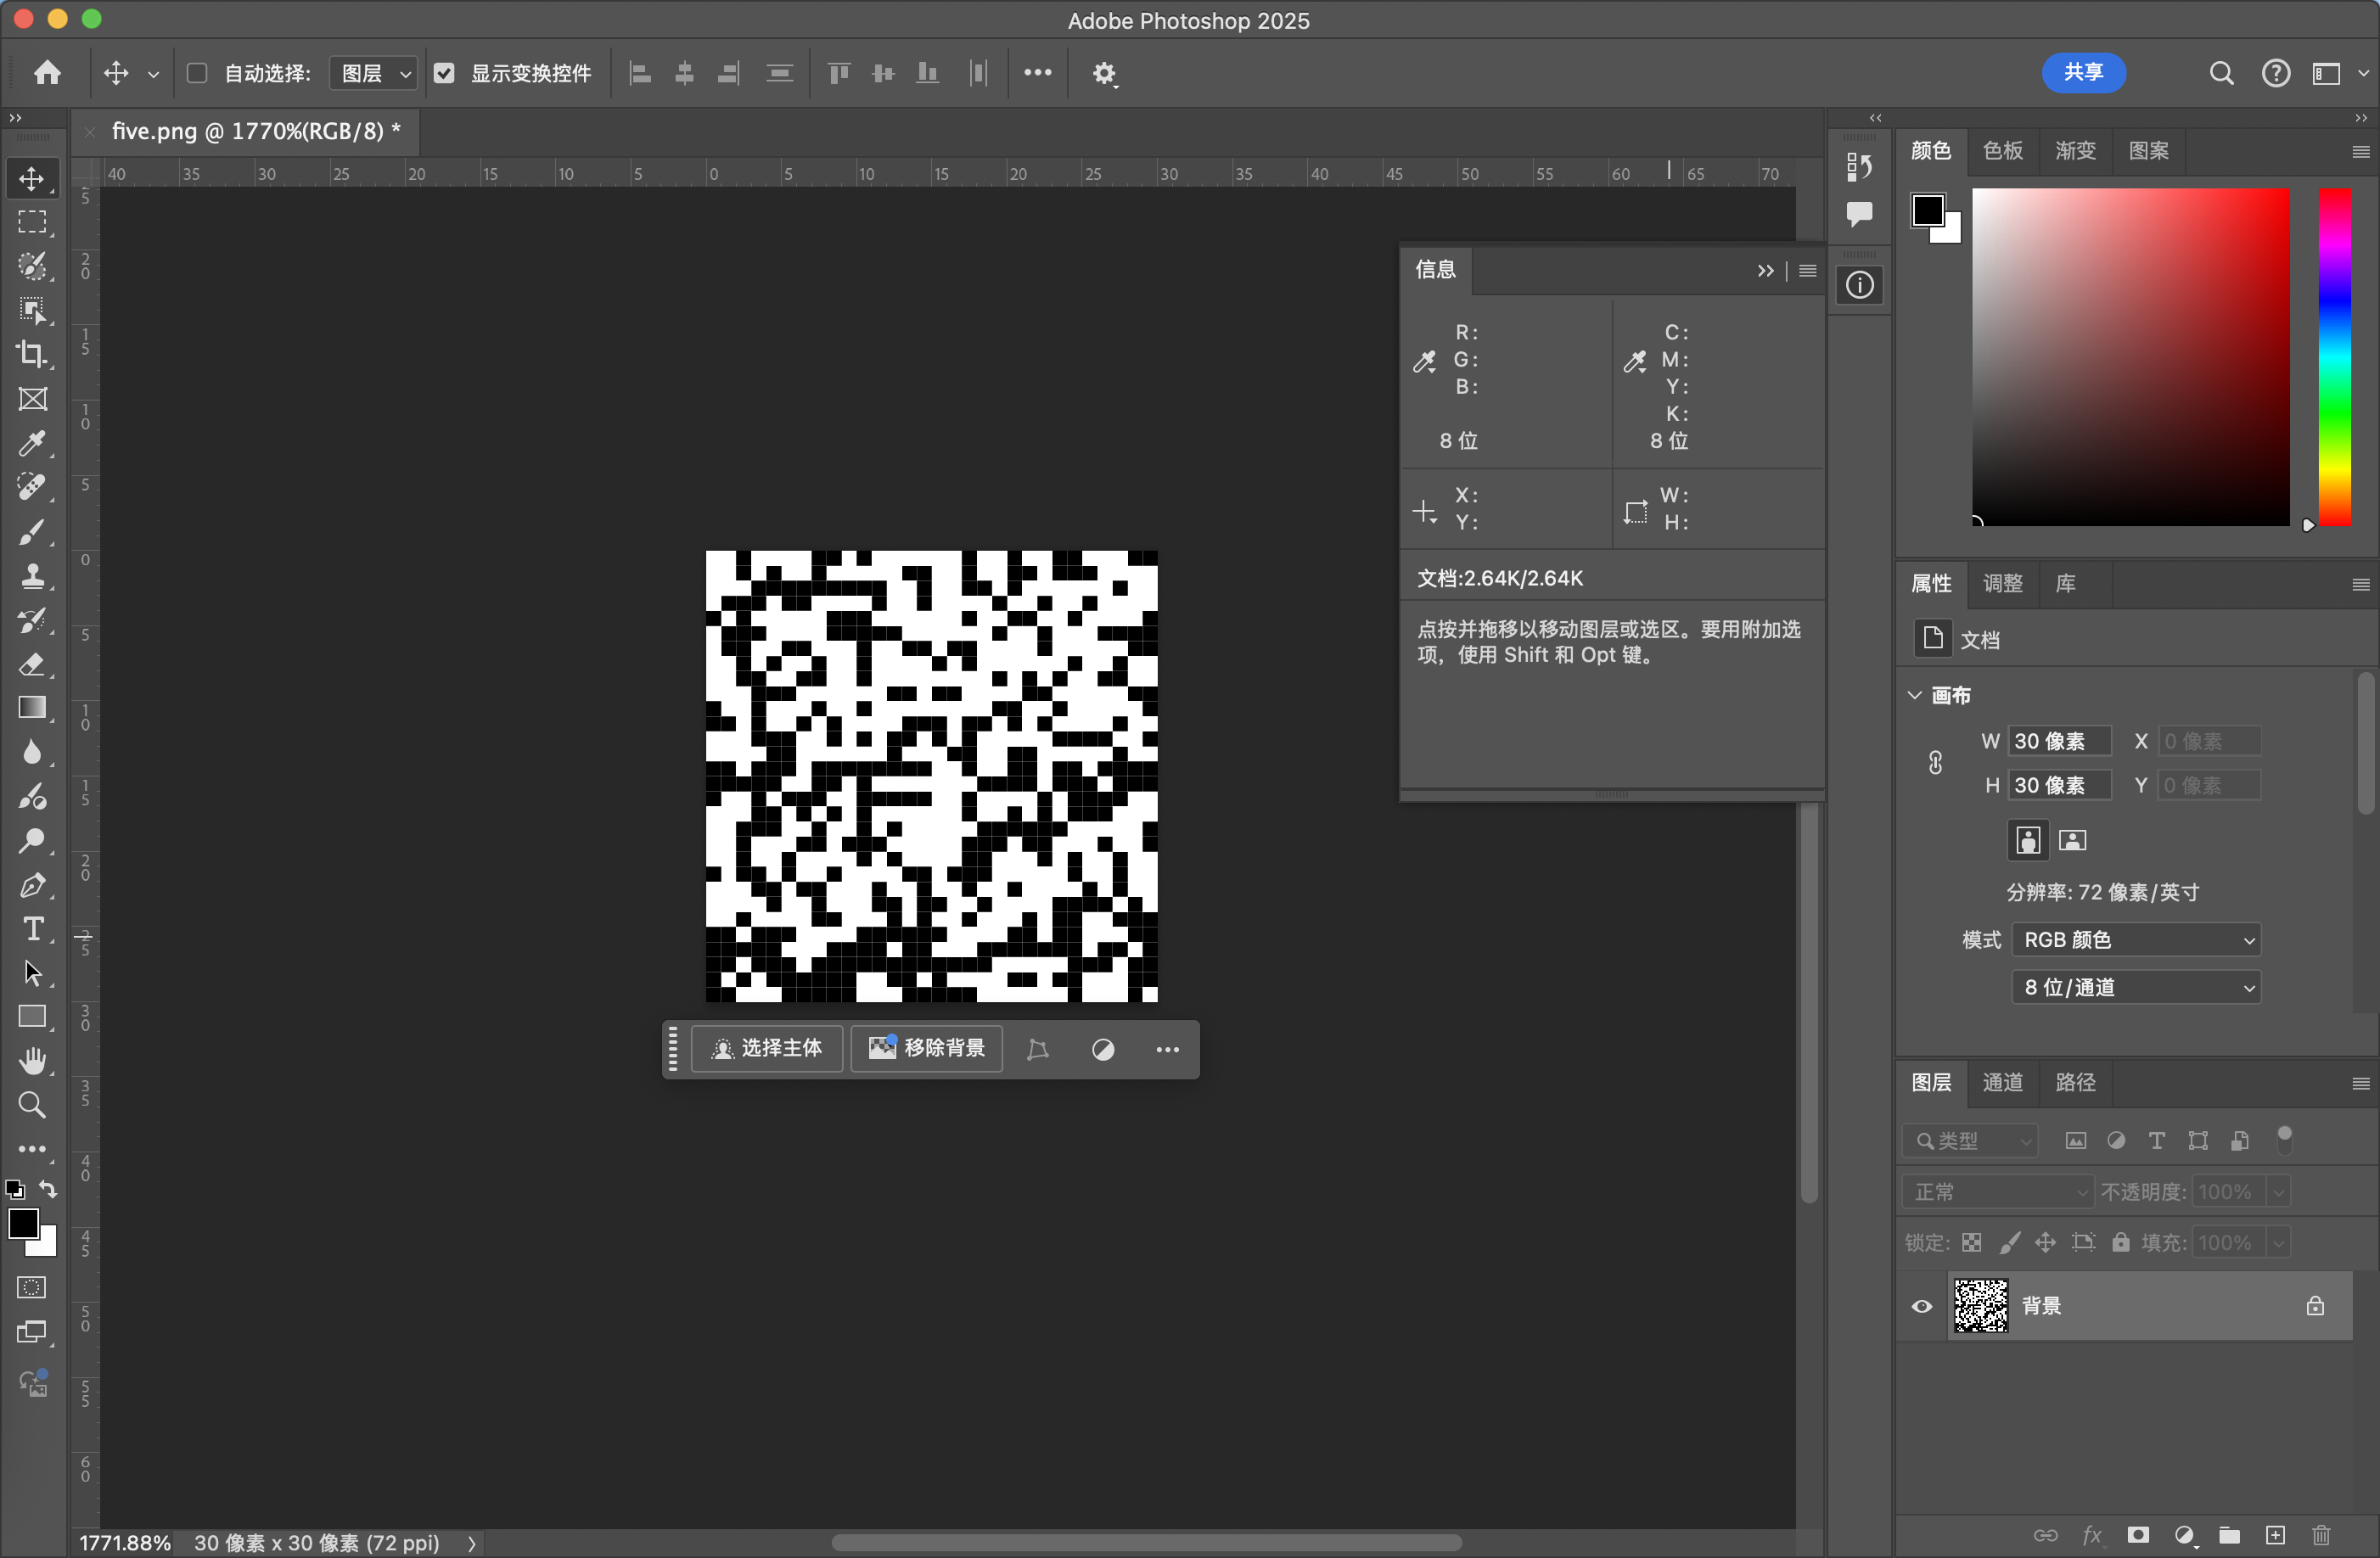This screenshot has width=2380, height=1558.
Task: Delete layer with trash icon
Action: point(2321,1535)
